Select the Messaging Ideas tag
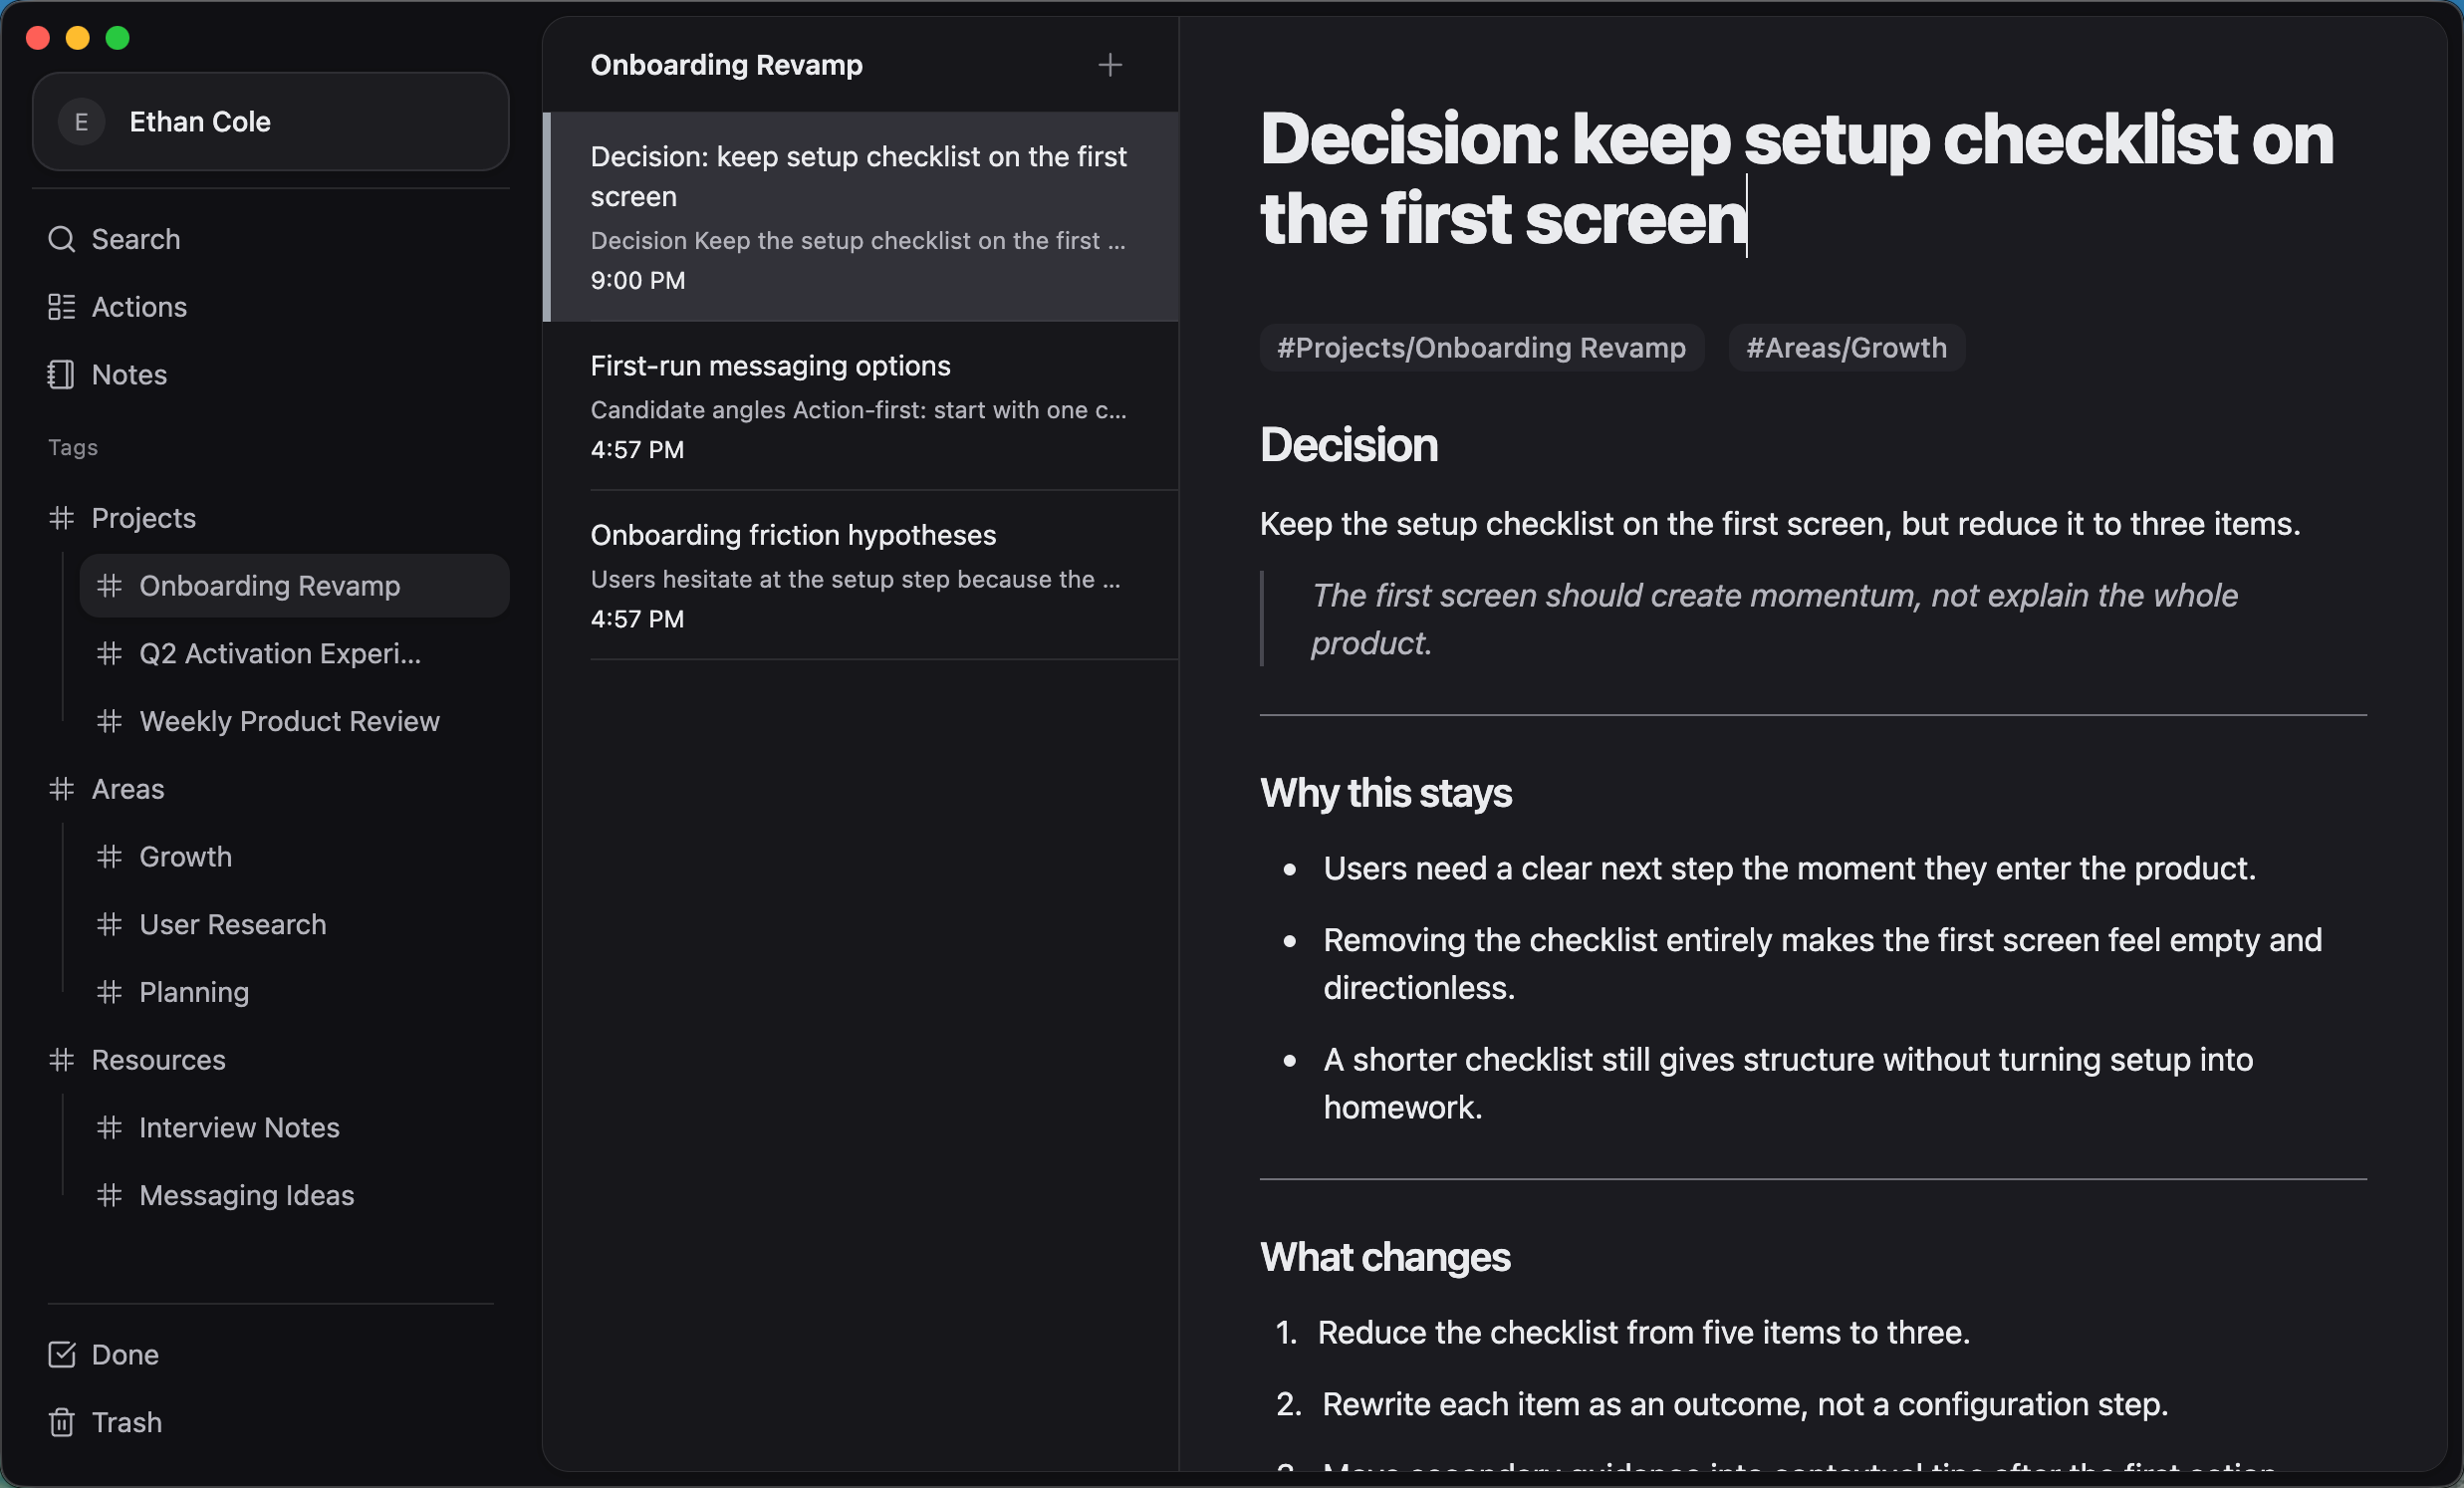2464x1488 pixels. [246, 1195]
